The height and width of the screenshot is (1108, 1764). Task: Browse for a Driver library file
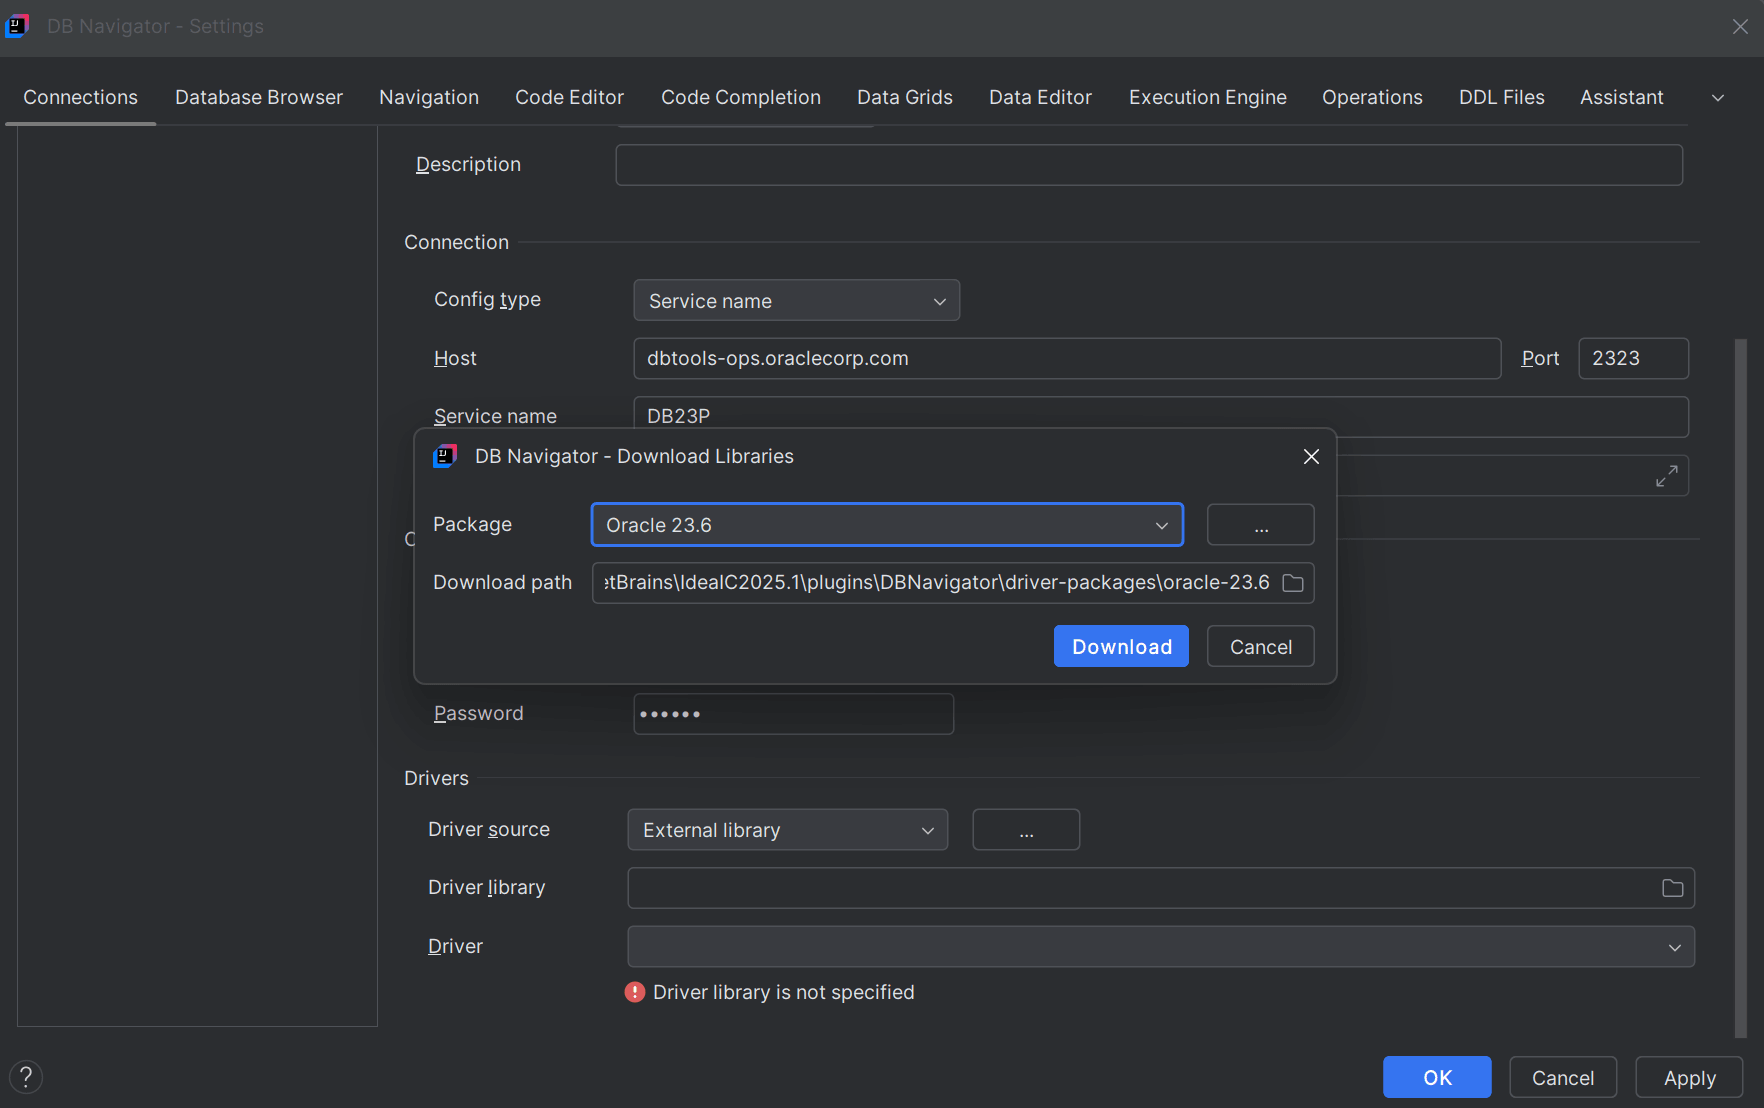tap(1671, 888)
